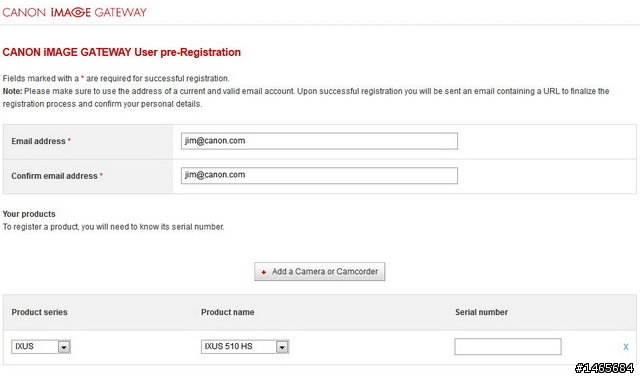The height and width of the screenshot is (376, 640).
Task: Open the Product name dropdown arrow
Action: (x=282, y=347)
